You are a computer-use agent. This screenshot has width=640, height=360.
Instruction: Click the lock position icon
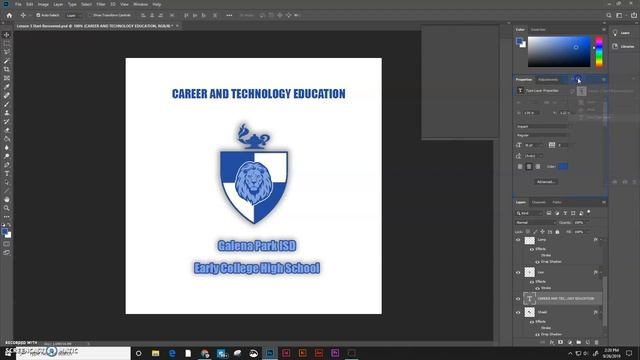click(542, 232)
